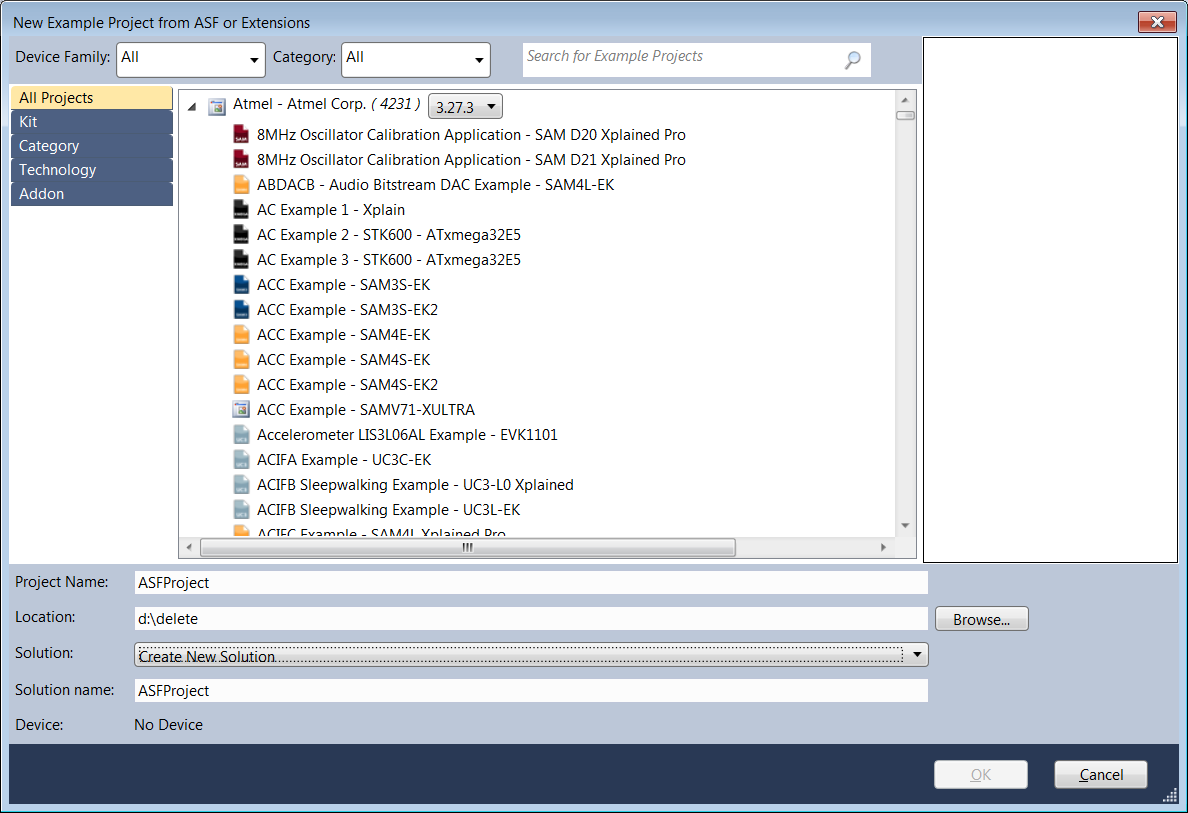Click icon beside ACC Example - SAMV71-XULTRA
This screenshot has height=813, width=1188.
pos(241,410)
